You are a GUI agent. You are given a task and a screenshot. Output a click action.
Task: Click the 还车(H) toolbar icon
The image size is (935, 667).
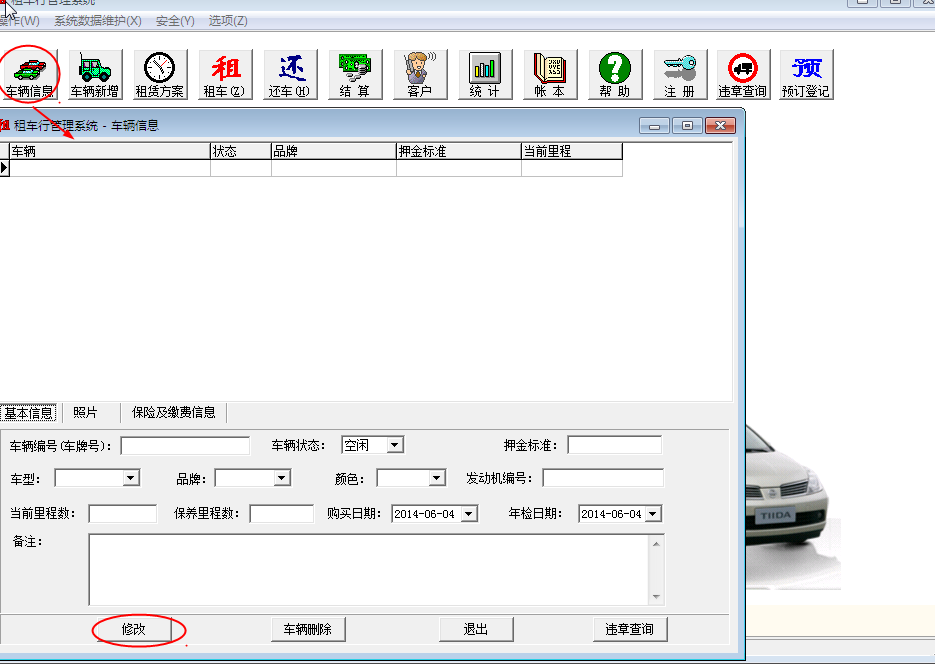(290, 75)
